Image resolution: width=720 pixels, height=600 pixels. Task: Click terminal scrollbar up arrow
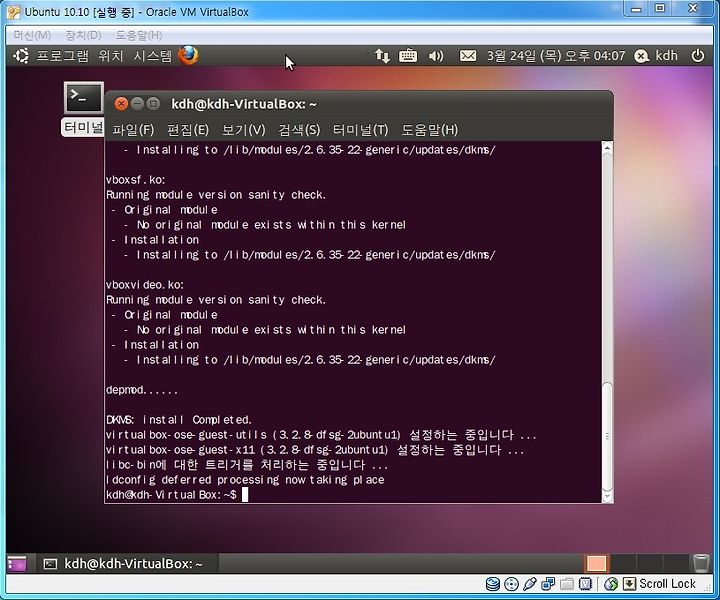607,147
